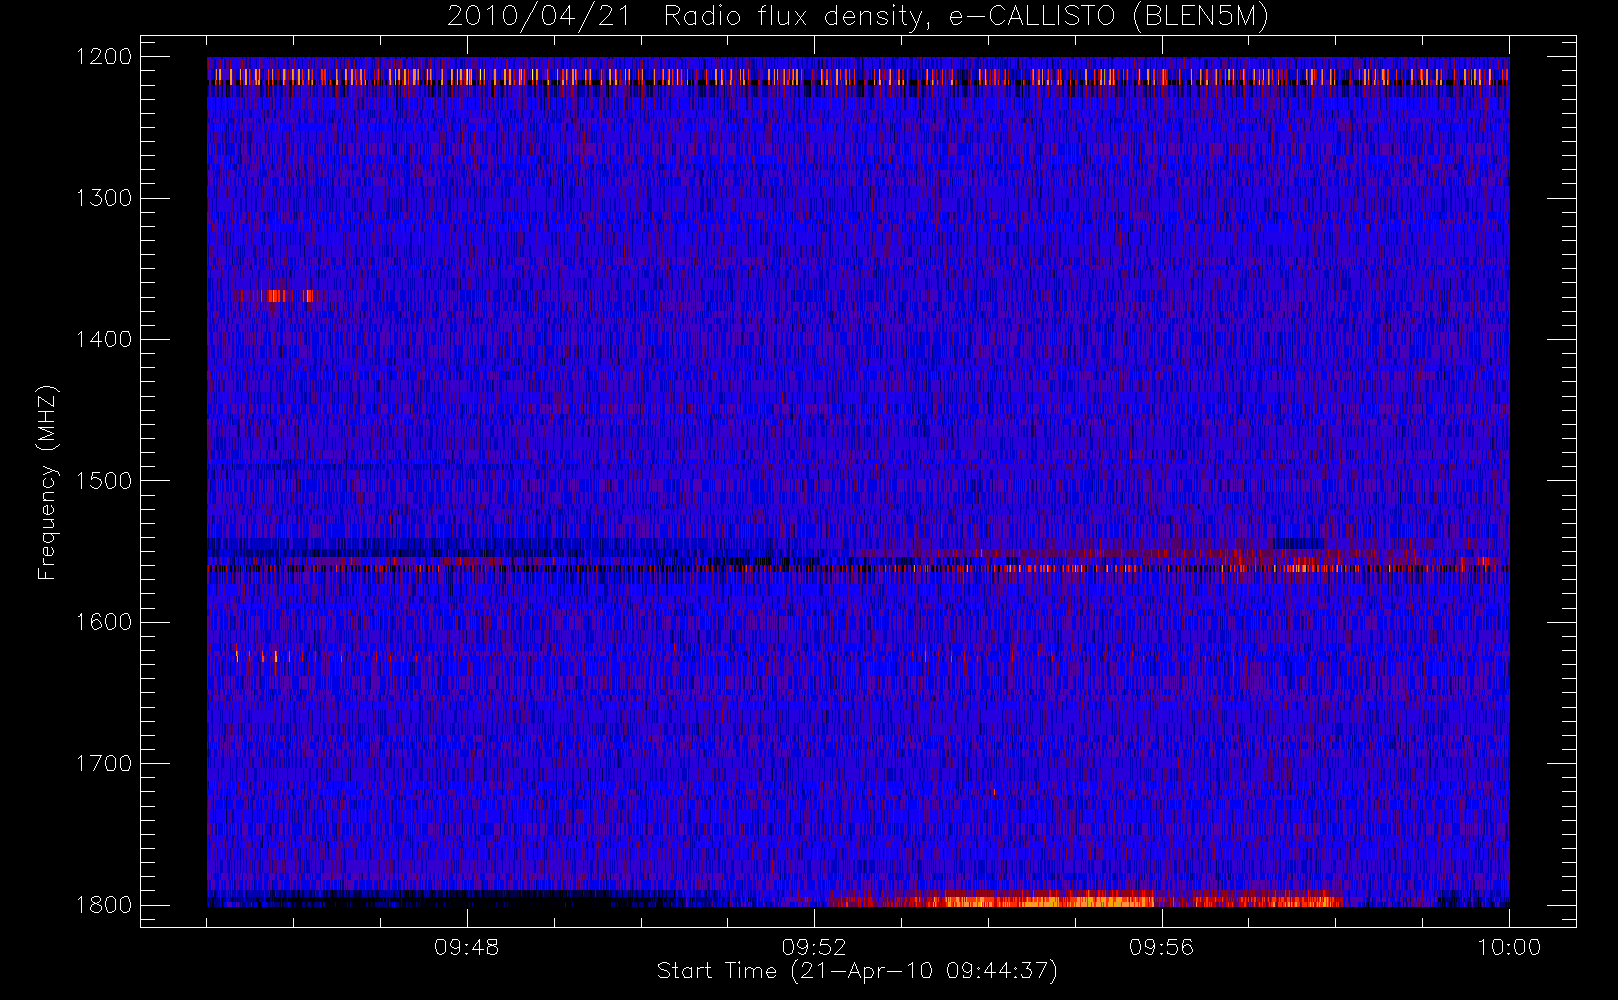Viewport: 1618px width, 1000px height.
Task: Click the 09:56 time axis label
Action: (1161, 947)
